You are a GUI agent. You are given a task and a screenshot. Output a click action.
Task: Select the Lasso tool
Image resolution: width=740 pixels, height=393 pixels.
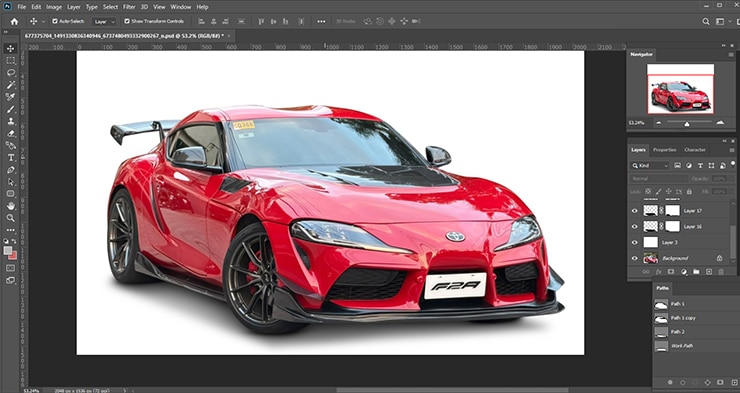pos(10,73)
